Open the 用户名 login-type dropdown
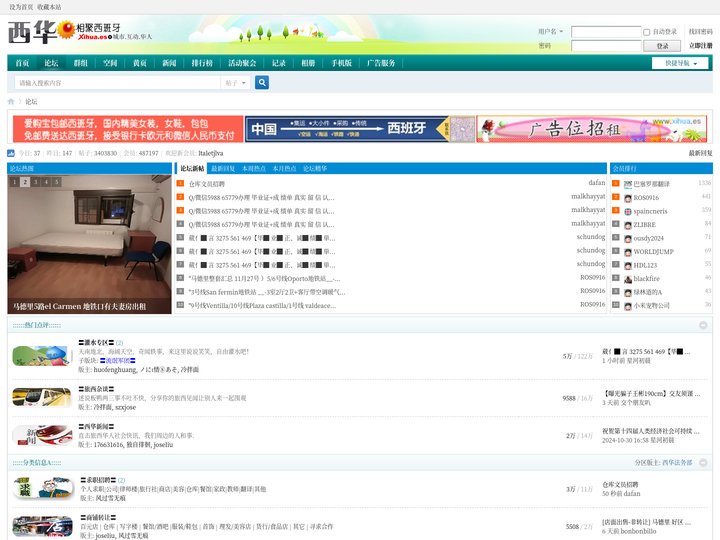This screenshot has width=720, height=540. (551, 31)
